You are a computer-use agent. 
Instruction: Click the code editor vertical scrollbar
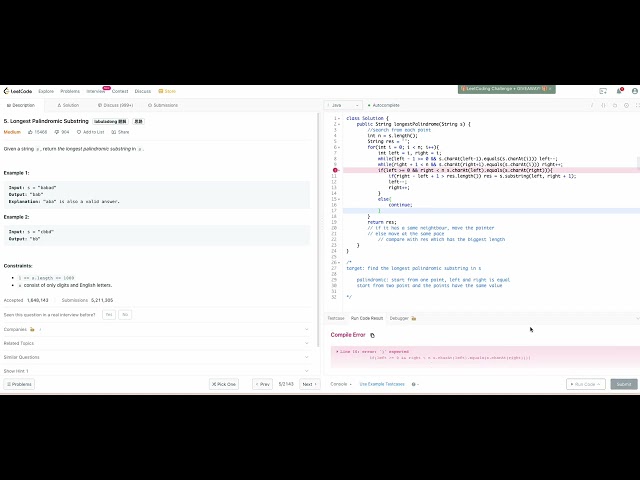pos(638,162)
